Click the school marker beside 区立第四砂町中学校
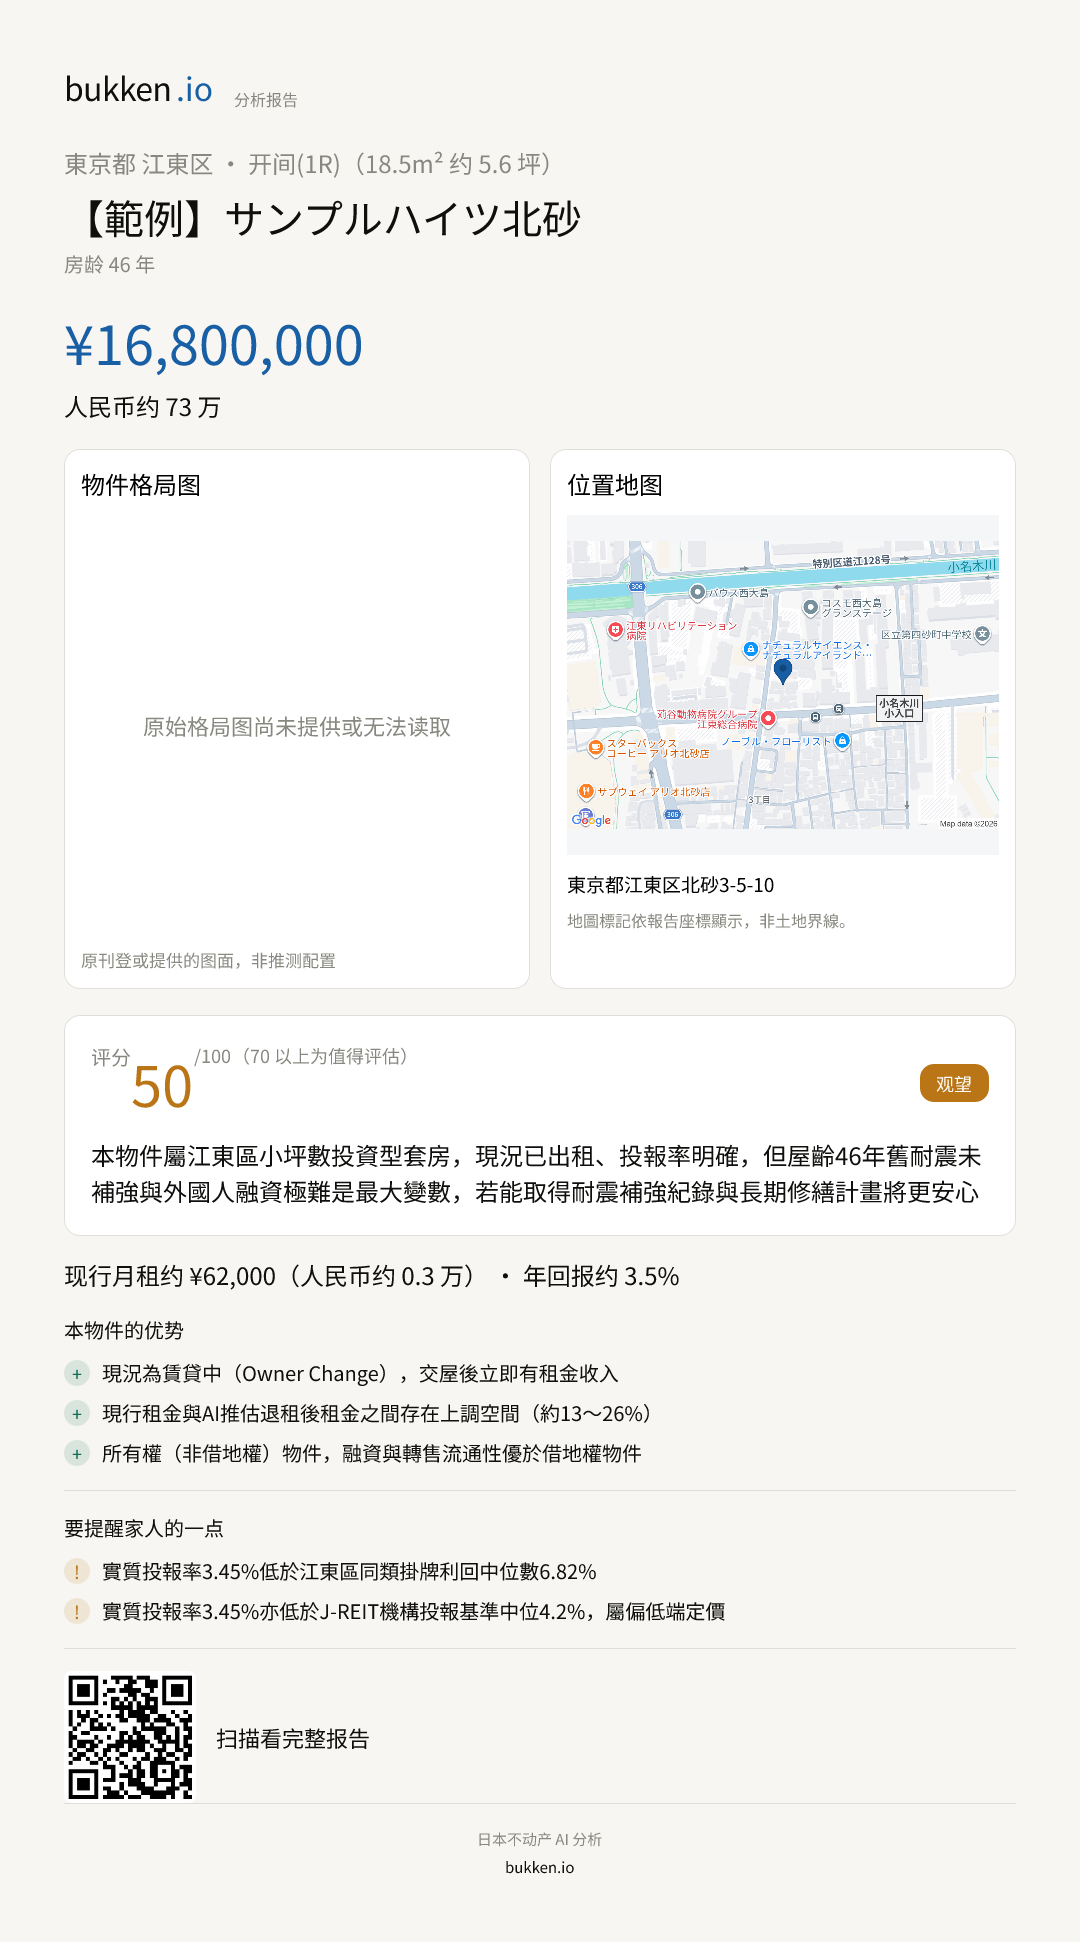This screenshot has height=1942, width=1080. click(x=982, y=634)
